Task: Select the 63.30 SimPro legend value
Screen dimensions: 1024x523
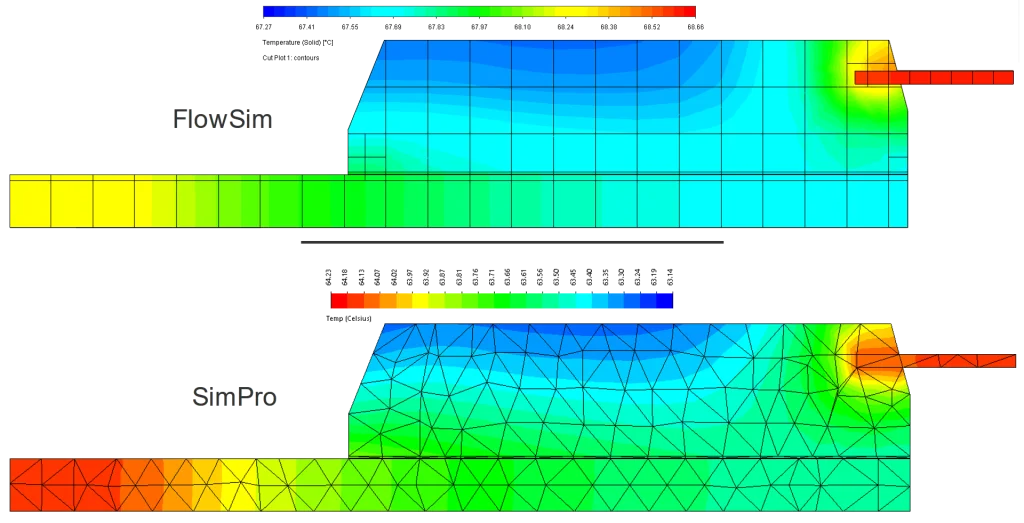Action: [622, 277]
